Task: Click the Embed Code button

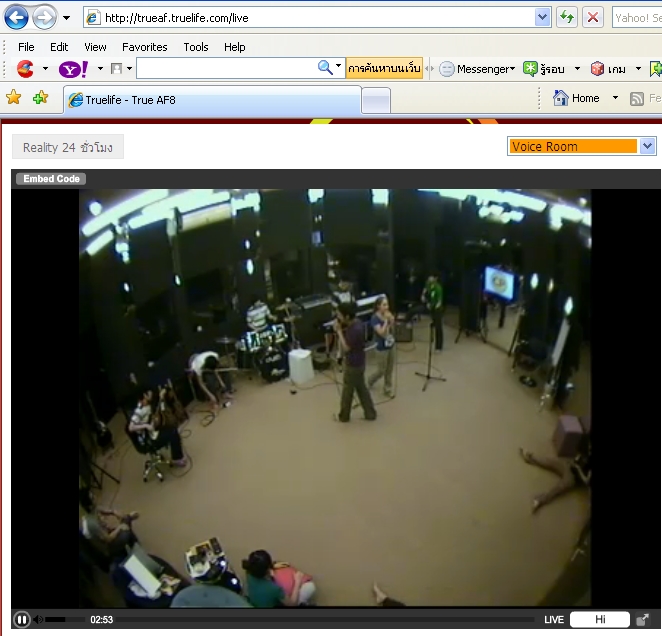Action: click(x=51, y=179)
